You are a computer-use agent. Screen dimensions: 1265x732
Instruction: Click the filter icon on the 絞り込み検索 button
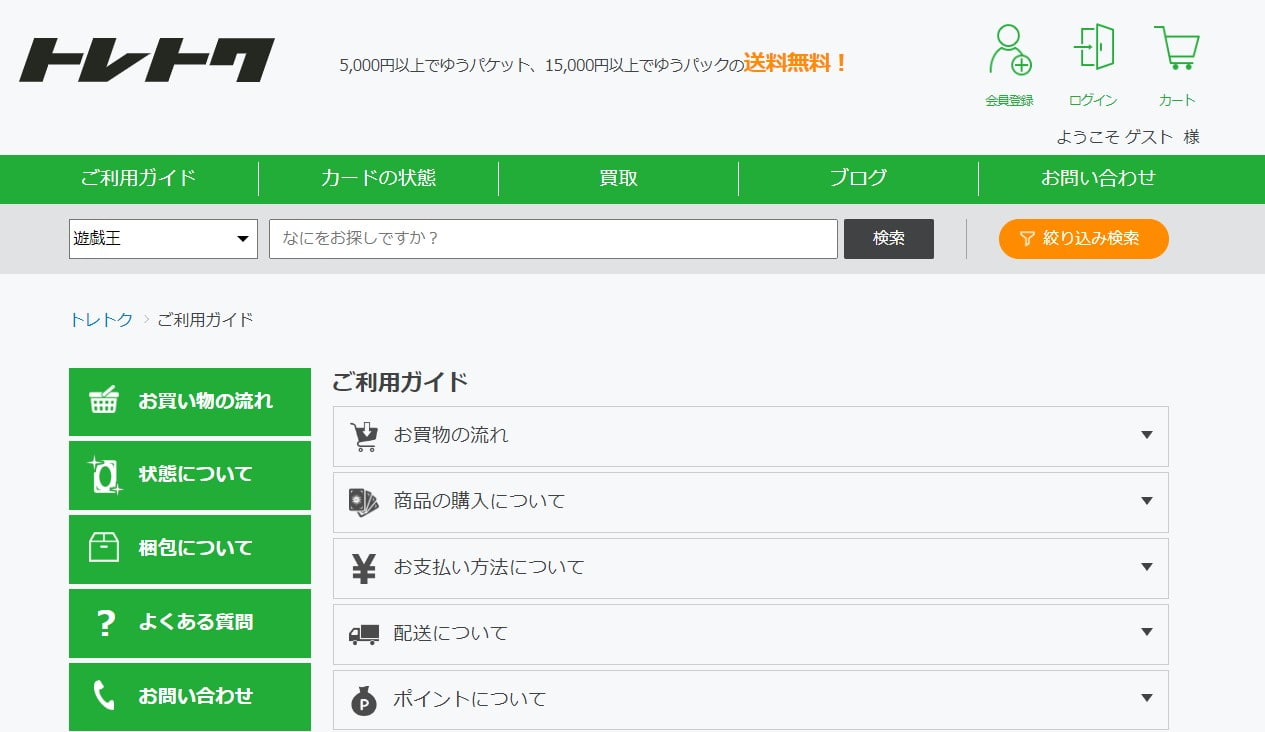click(x=1028, y=239)
